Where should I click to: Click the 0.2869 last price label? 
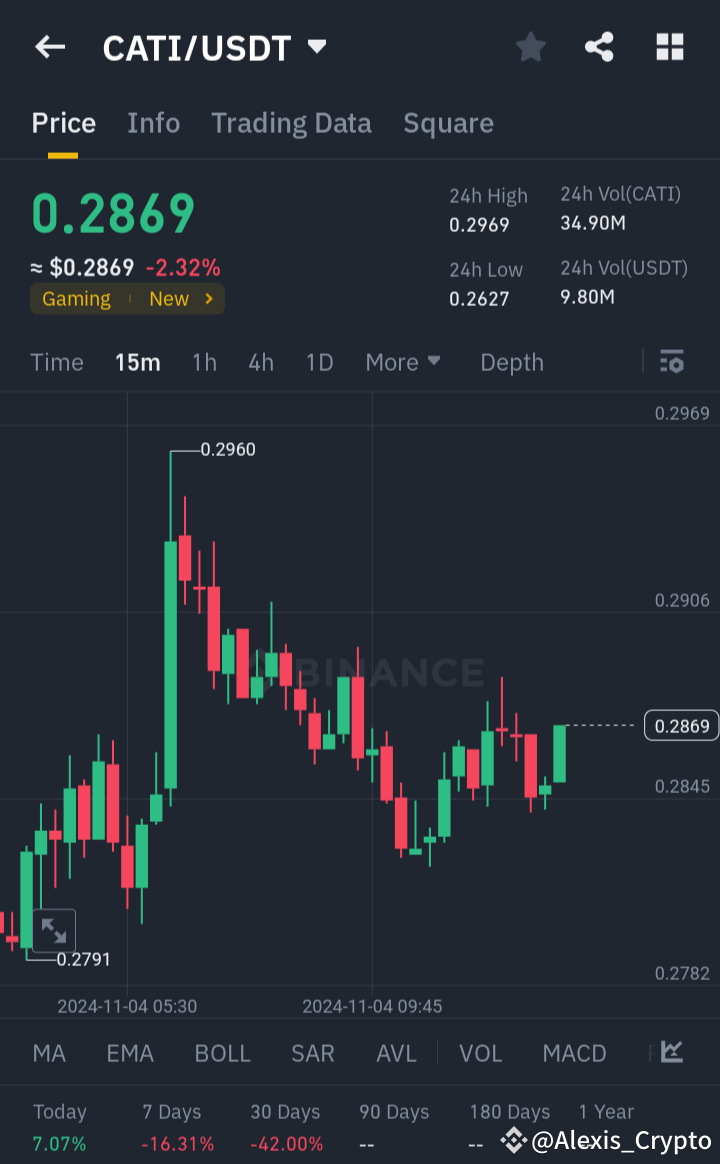[681, 725]
